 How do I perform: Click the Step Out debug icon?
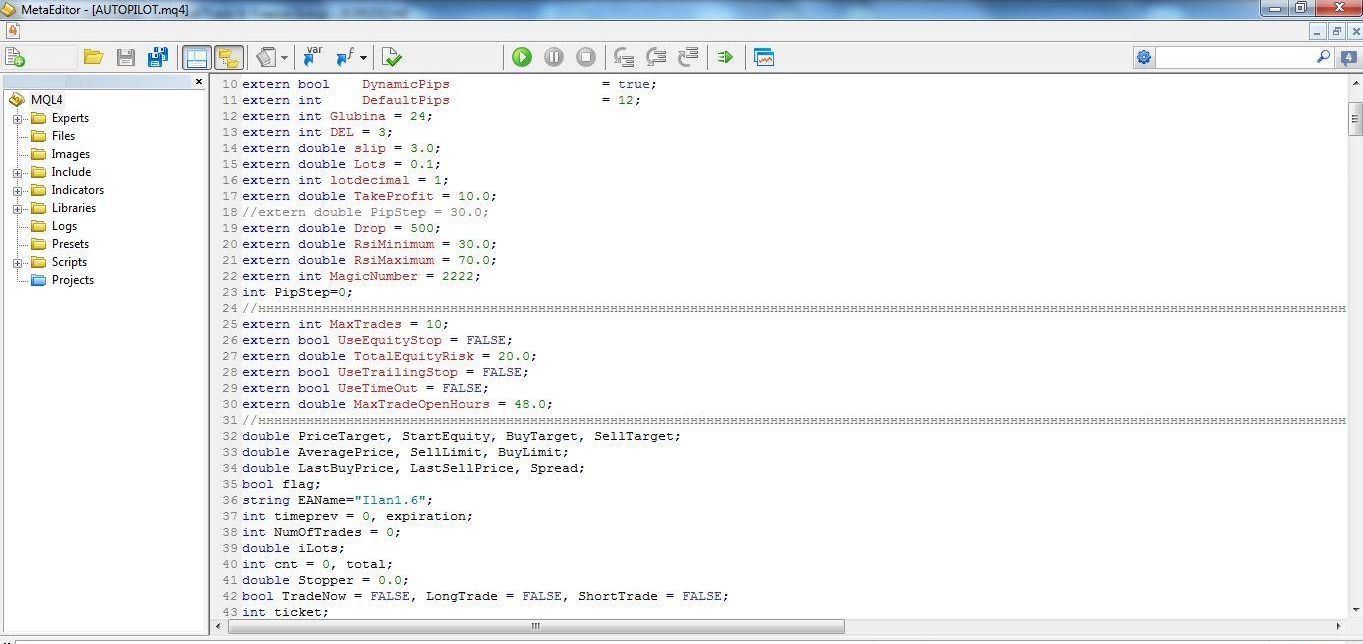(x=688, y=57)
